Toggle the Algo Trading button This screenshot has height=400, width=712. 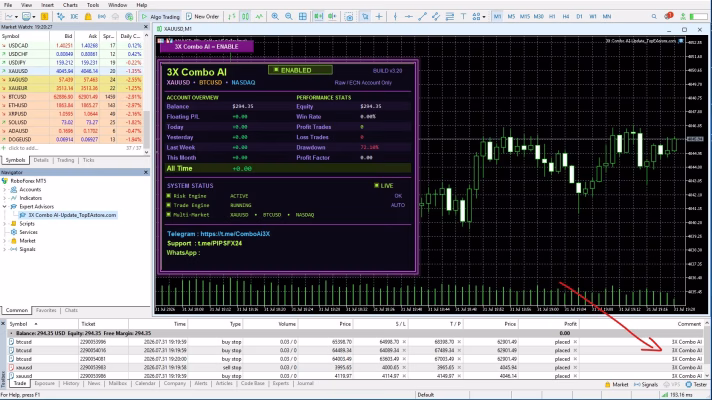[161, 16]
